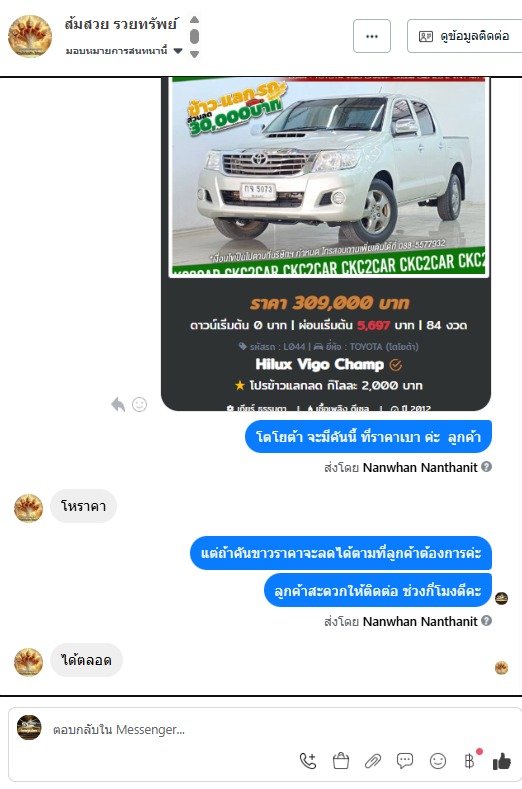Click the ดูข้อมูลติดต่อ contact info button
The image size is (522, 789).
(464, 36)
